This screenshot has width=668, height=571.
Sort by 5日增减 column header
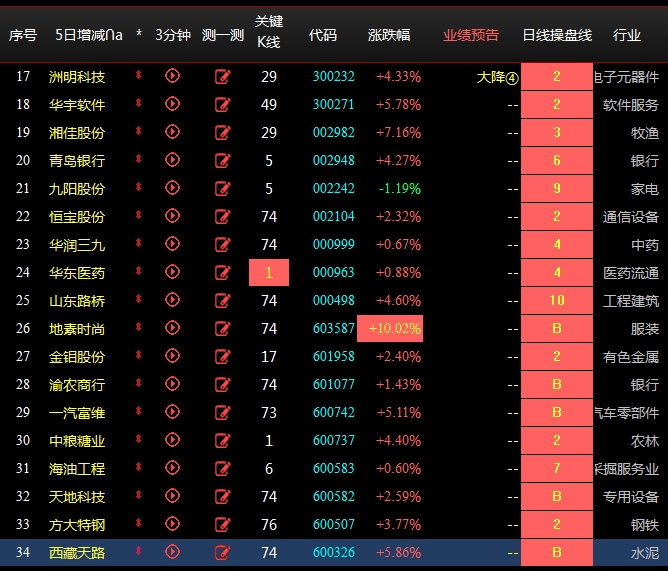[x=89, y=35]
